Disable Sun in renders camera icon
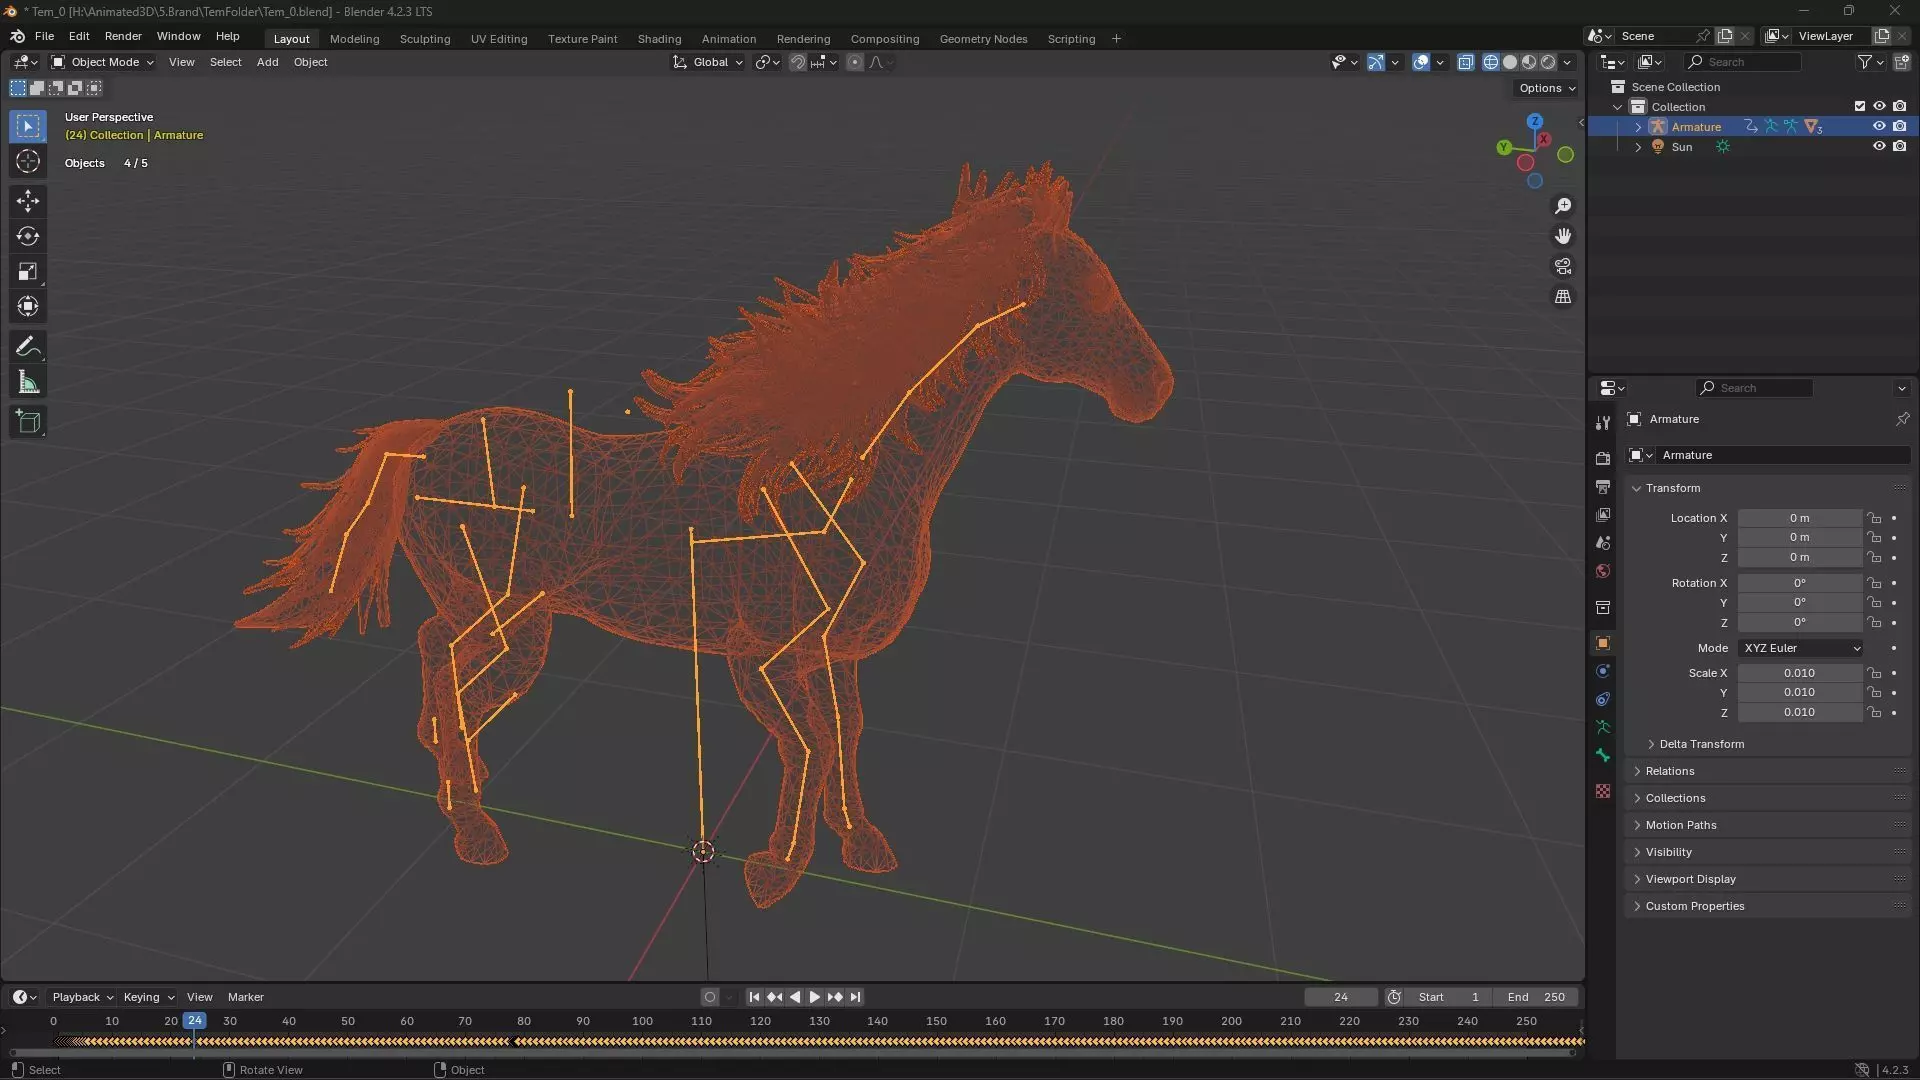The width and height of the screenshot is (1920, 1080). pos(1900,146)
